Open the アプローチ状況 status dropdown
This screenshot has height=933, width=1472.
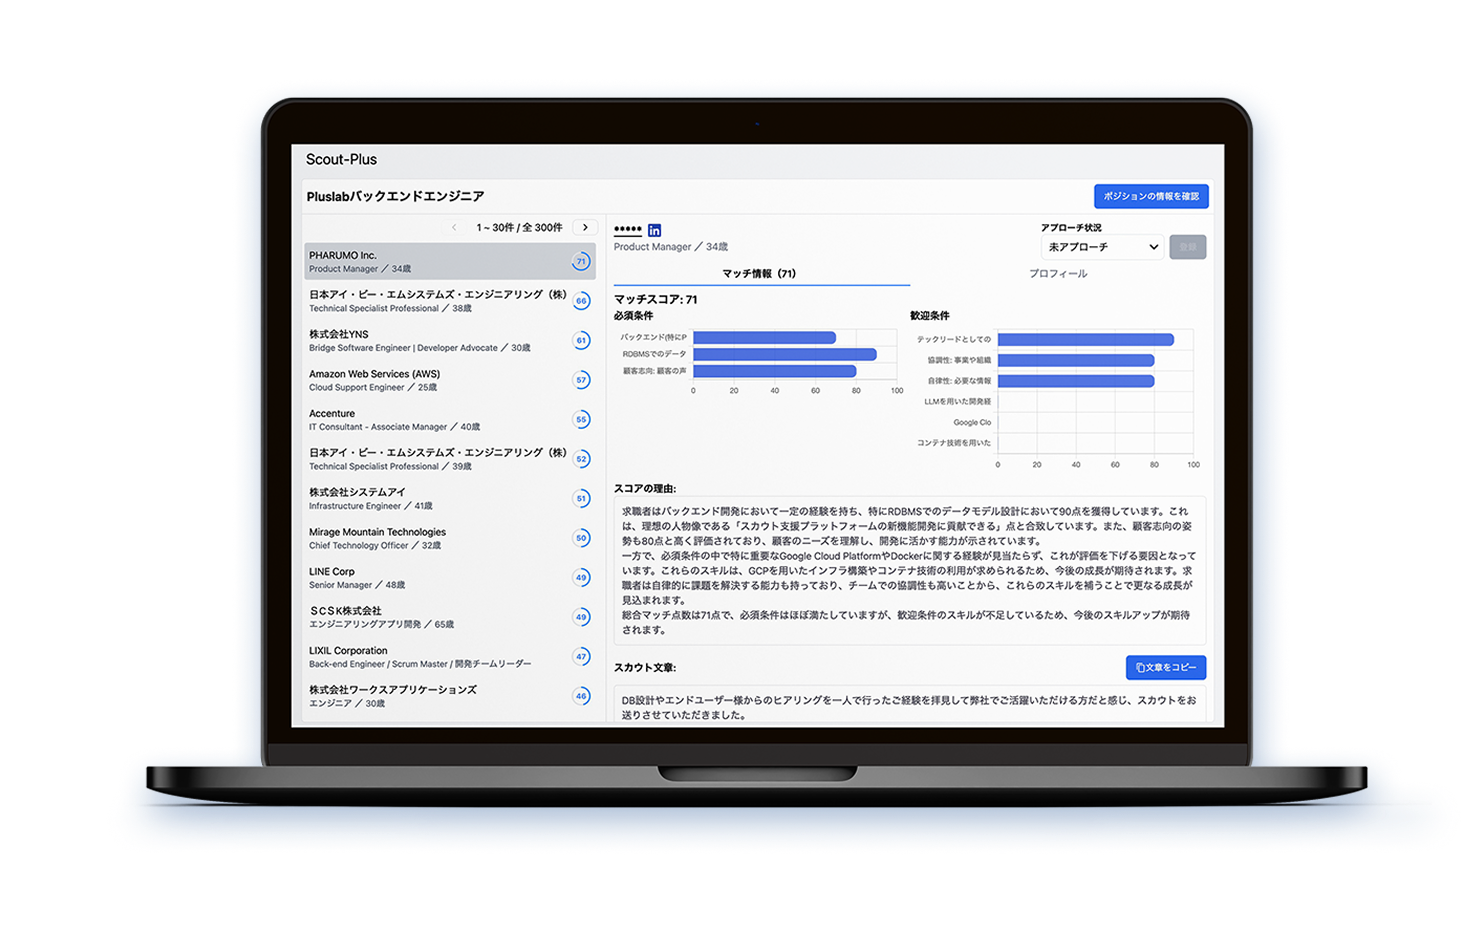coord(1102,247)
